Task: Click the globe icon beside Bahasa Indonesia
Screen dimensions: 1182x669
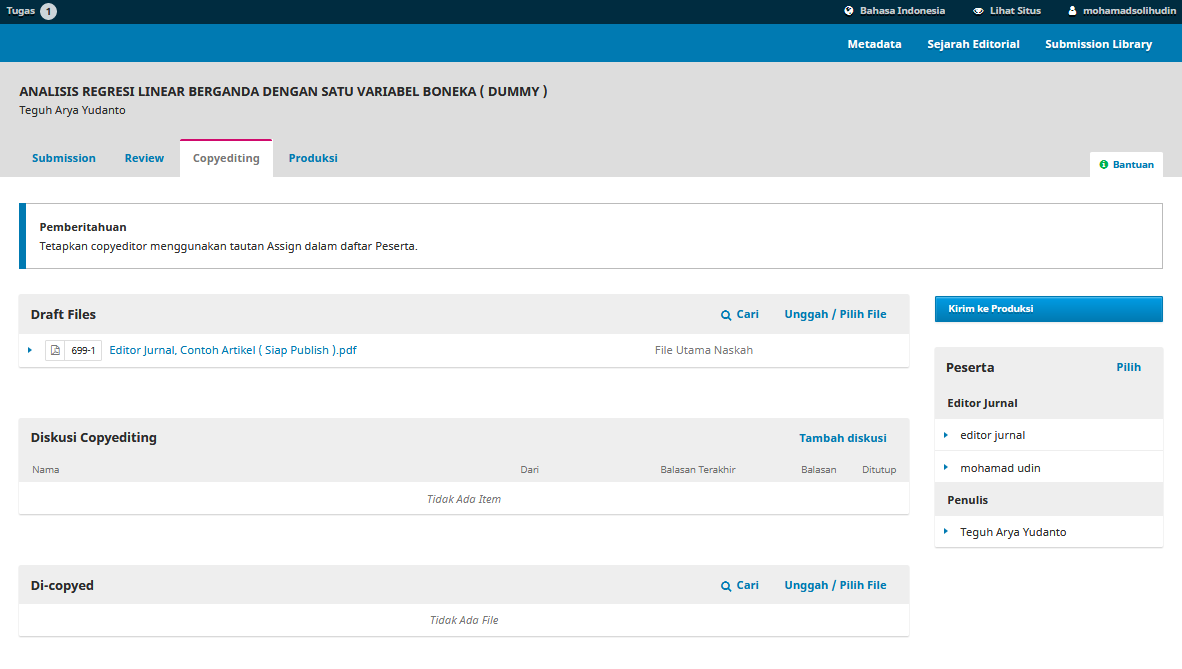Action: (x=849, y=11)
